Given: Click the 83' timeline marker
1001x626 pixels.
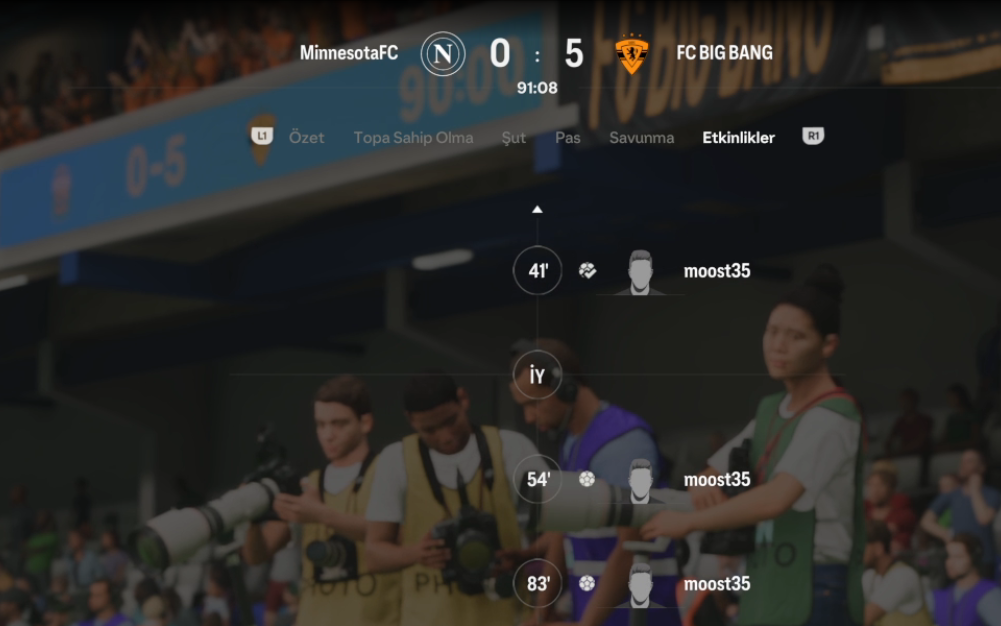Looking at the screenshot, I should pyautogui.click(x=538, y=583).
